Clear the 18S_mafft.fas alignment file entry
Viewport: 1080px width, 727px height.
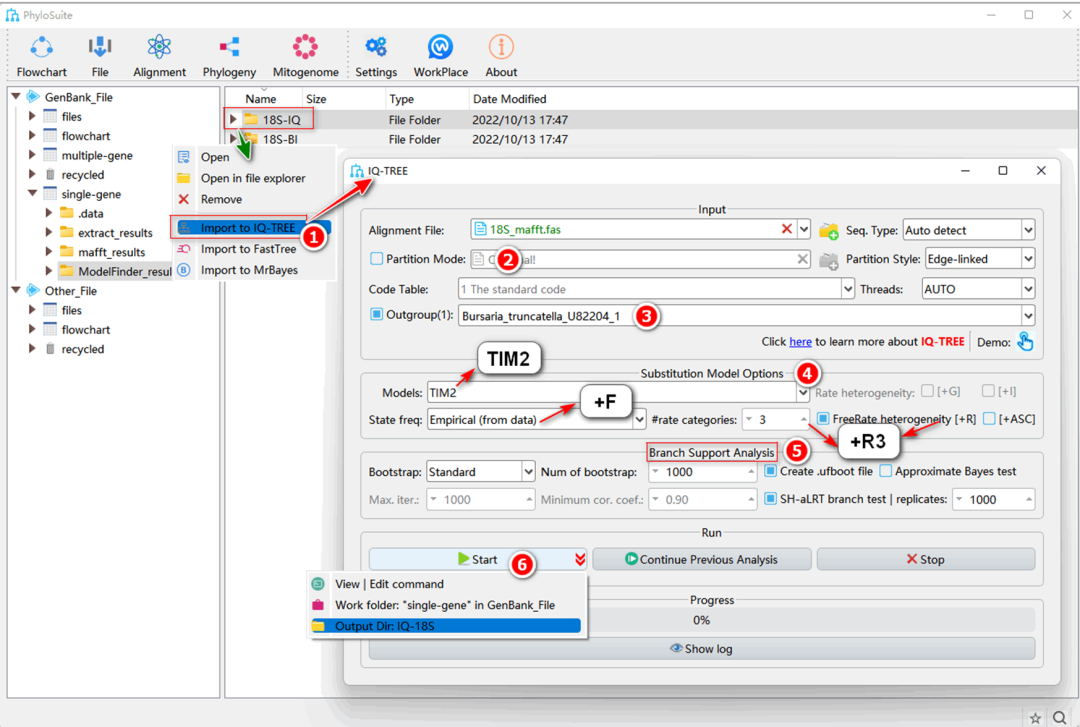(787, 229)
